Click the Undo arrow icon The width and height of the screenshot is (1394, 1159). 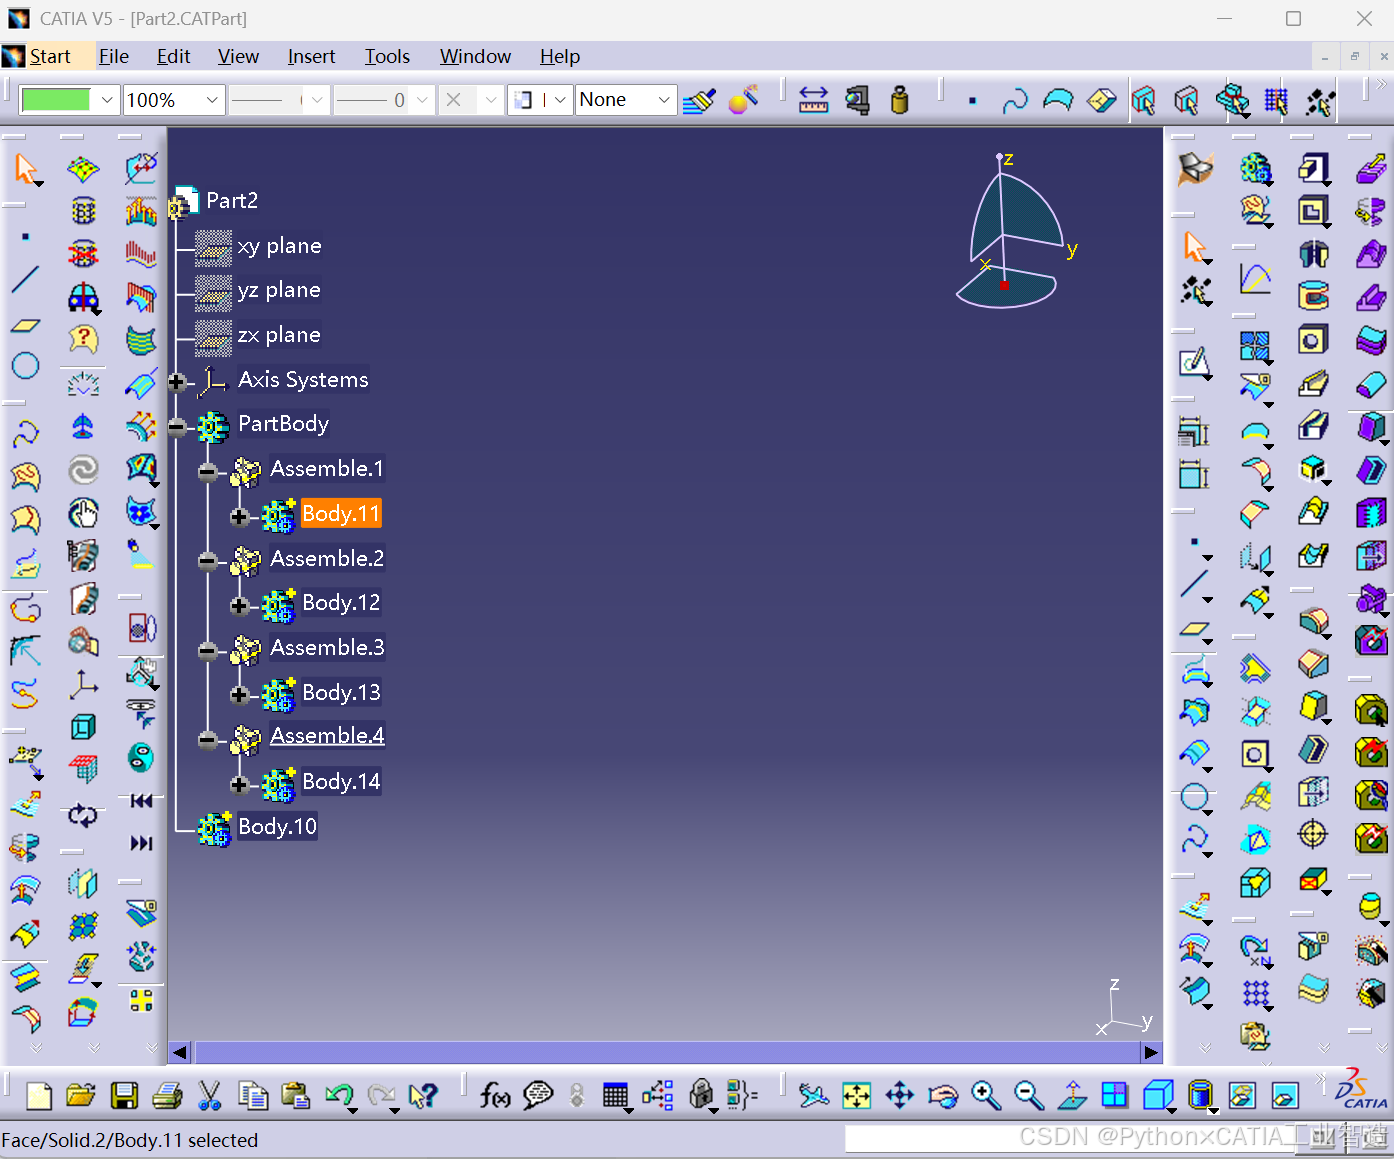339,1096
